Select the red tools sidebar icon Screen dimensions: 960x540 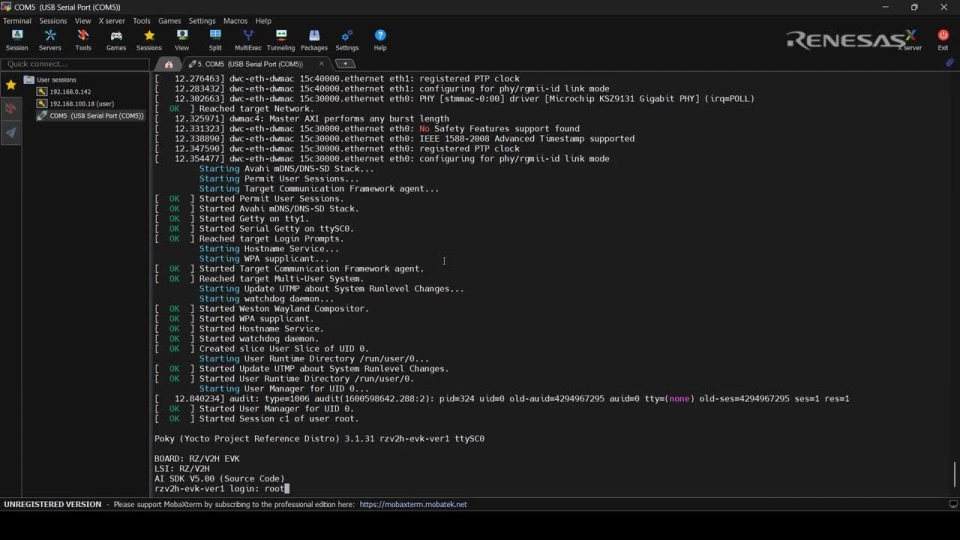[11, 109]
